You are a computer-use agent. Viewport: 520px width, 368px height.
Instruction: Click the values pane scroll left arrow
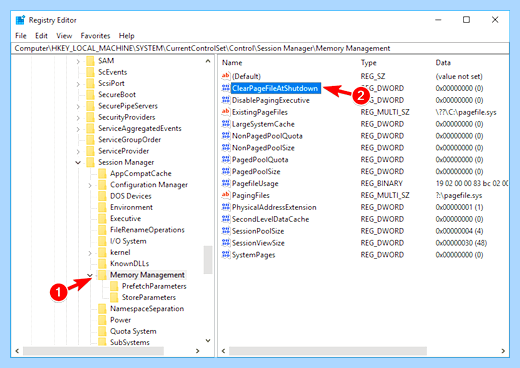[223, 351]
